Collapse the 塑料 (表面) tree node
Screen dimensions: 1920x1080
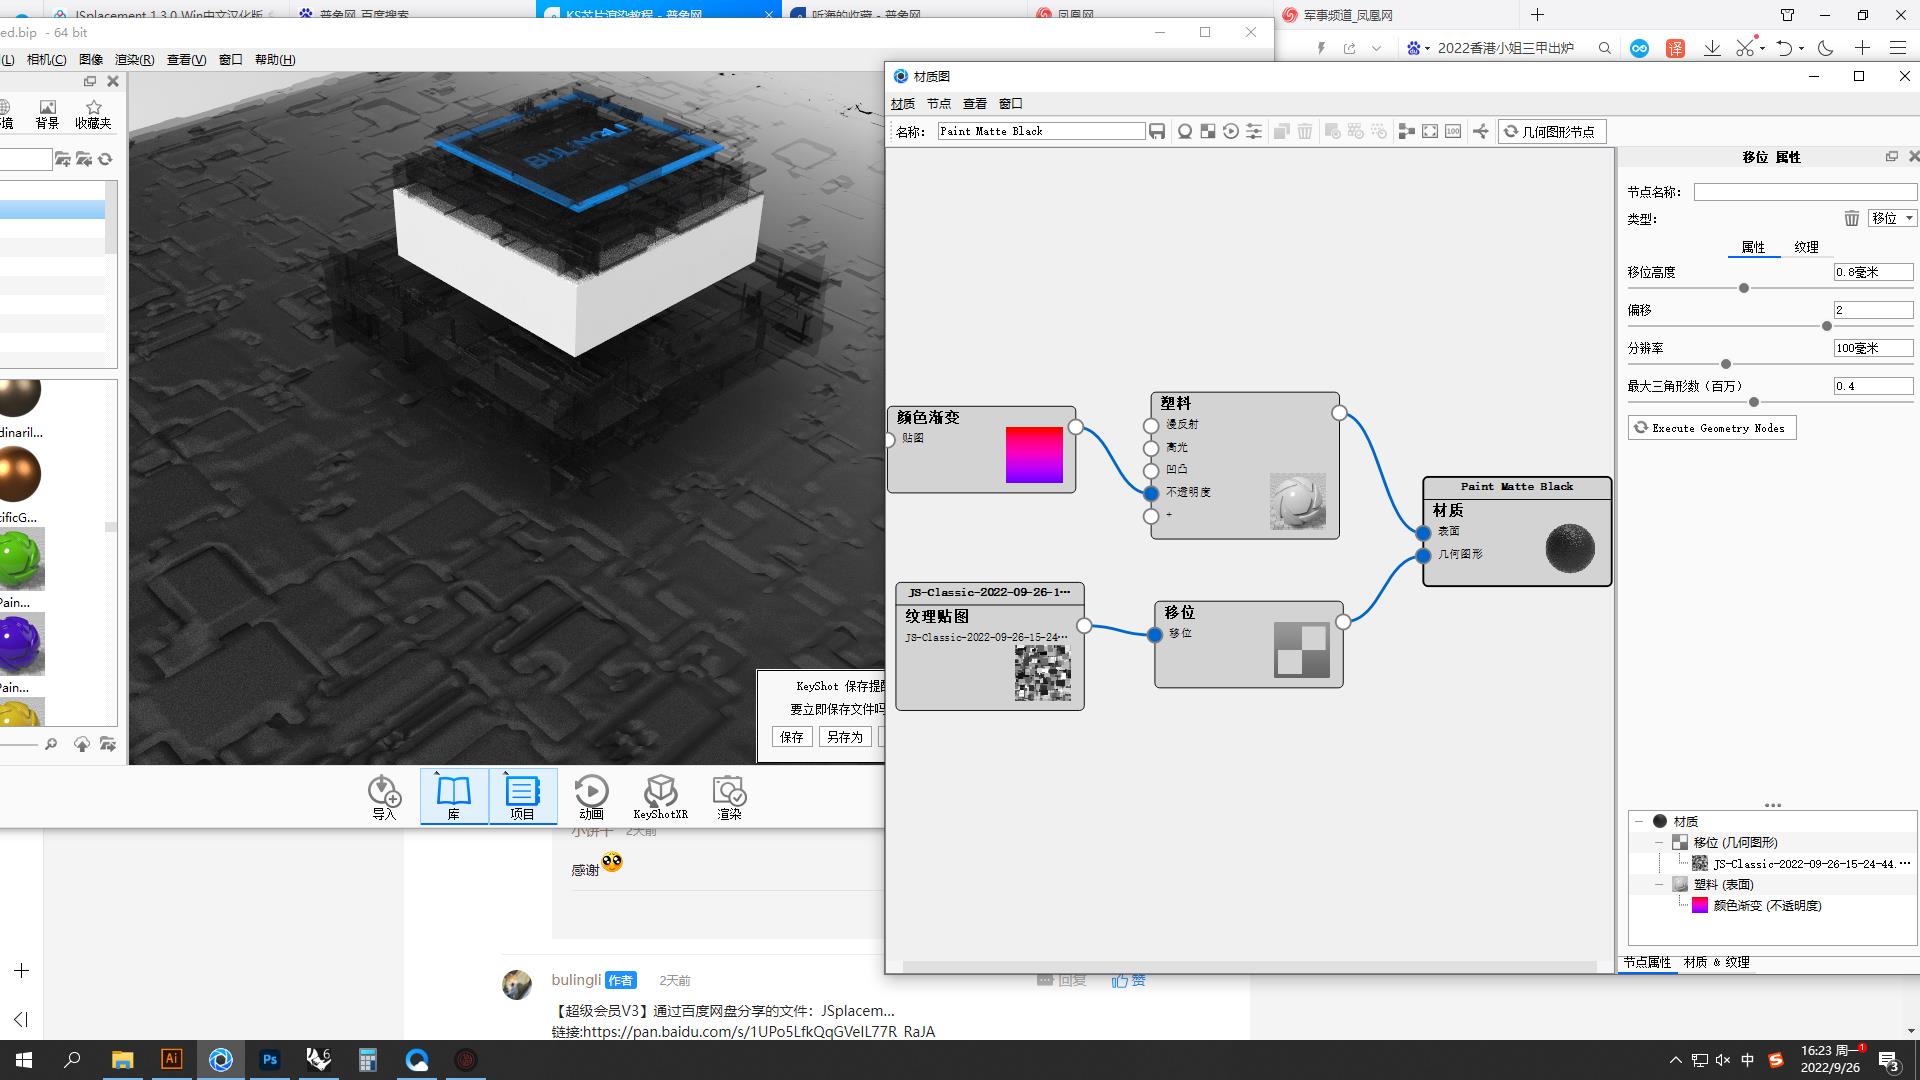(x=1660, y=885)
